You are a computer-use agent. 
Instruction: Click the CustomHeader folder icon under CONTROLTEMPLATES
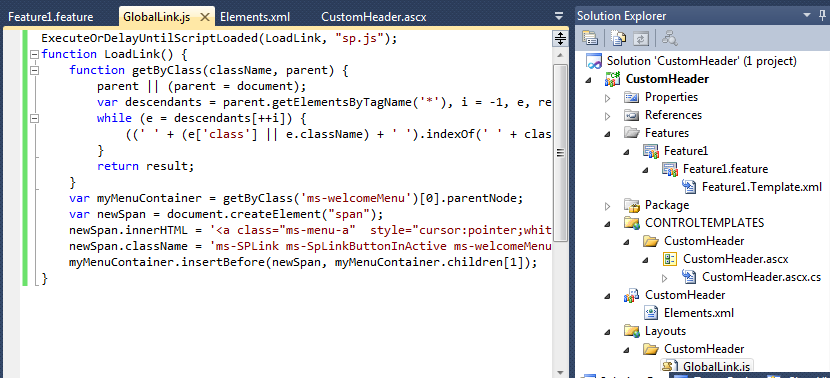coord(651,241)
